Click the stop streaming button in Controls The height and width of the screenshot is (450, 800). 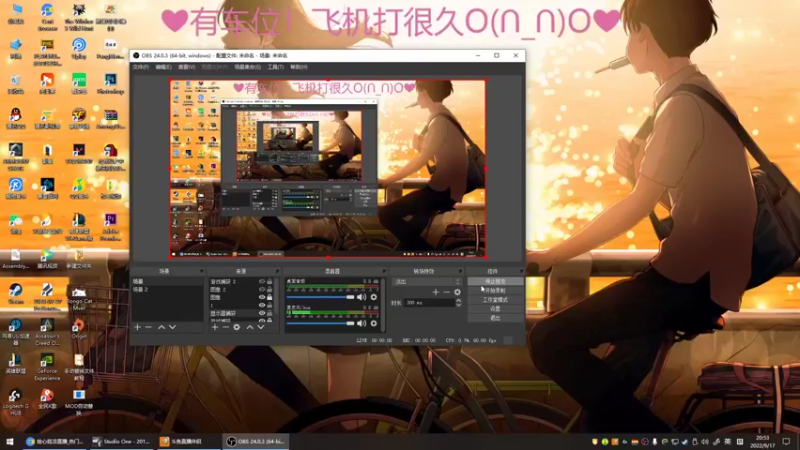[x=495, y=282]
